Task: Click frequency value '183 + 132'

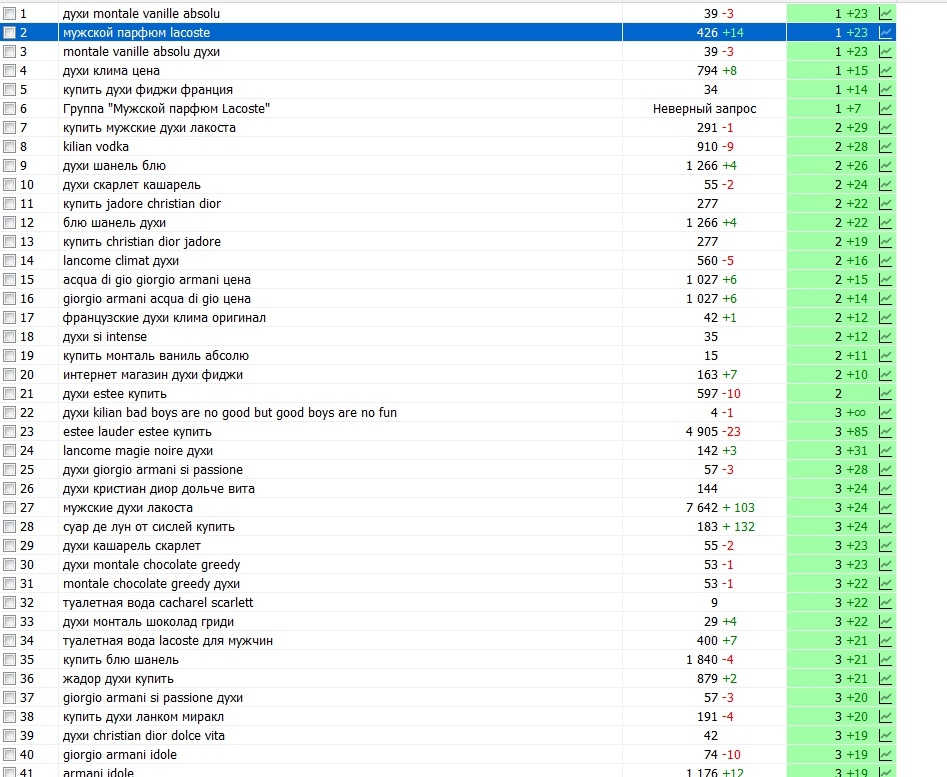Action: 725,527
